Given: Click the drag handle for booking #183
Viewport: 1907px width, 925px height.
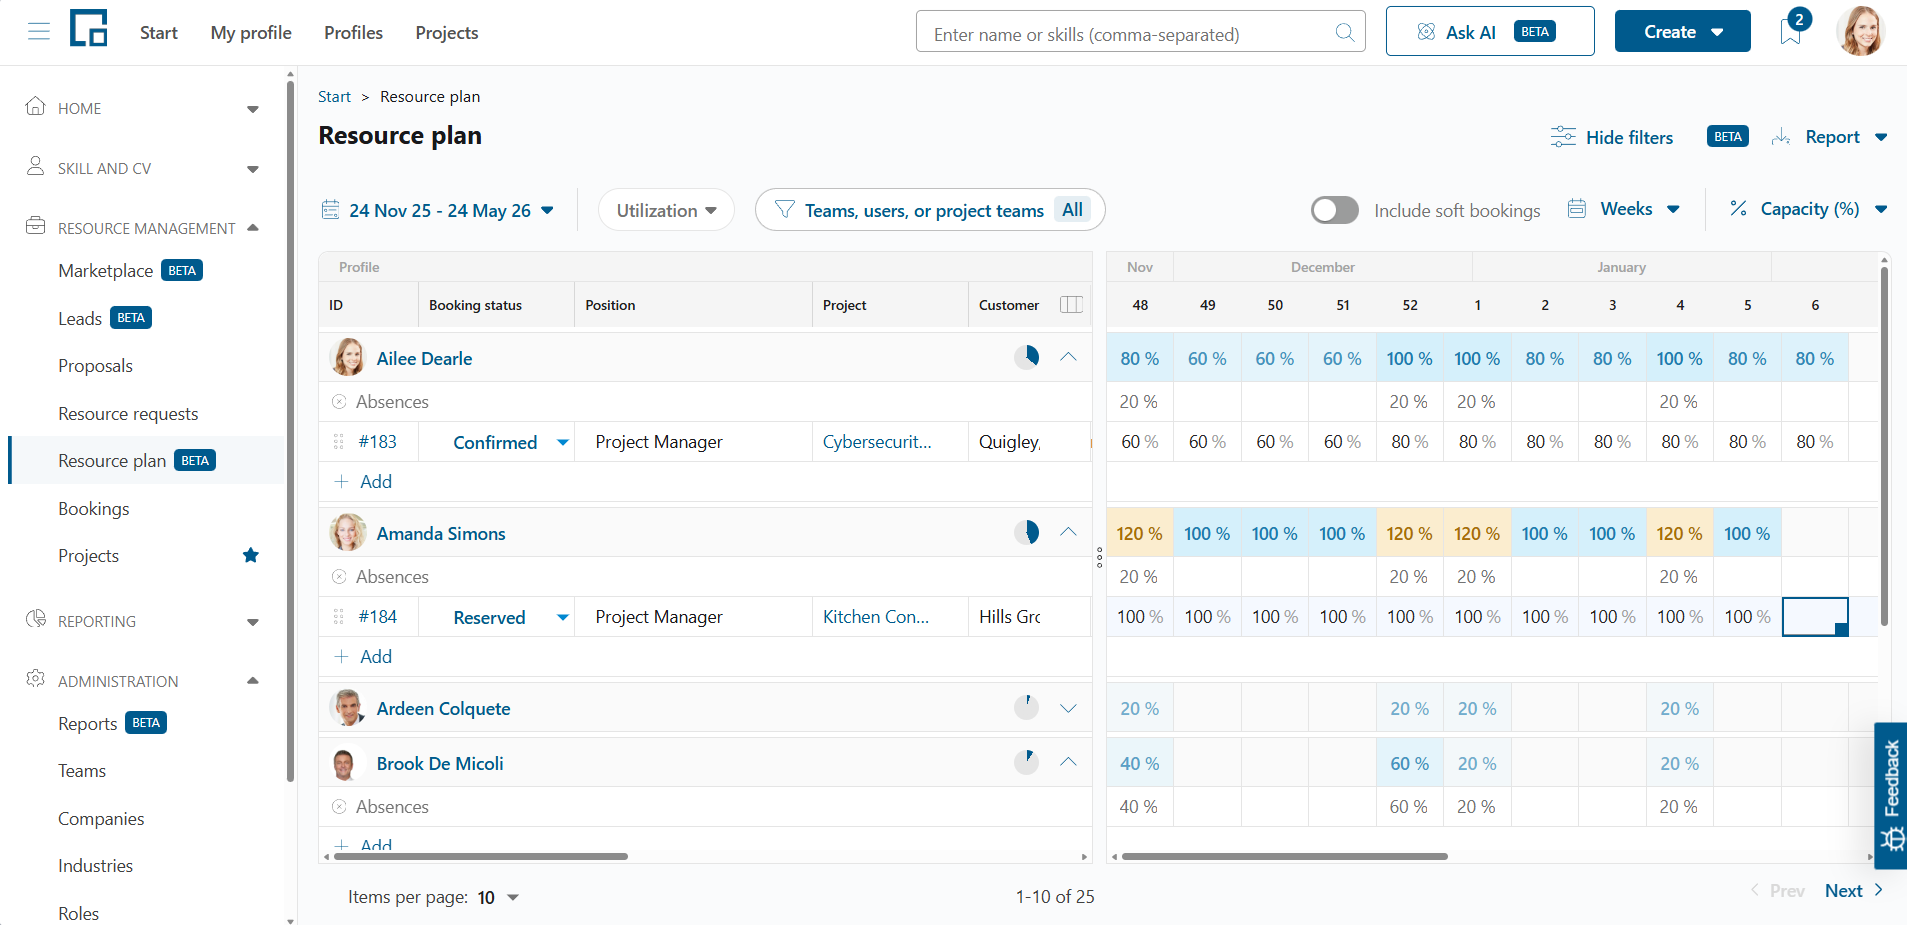Looking at the screenshot, I should coord(338,441).
